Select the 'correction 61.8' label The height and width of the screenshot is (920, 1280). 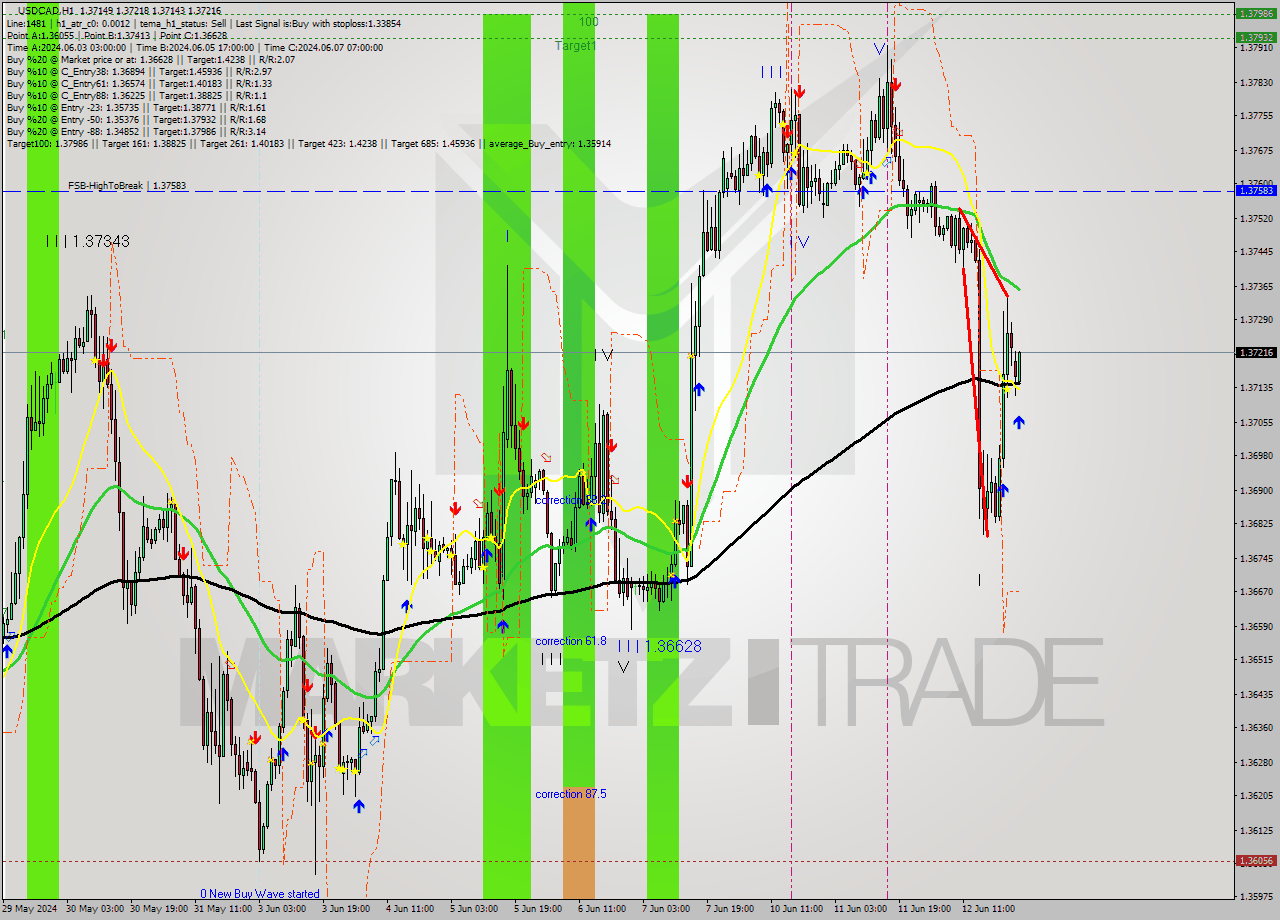click(x=570, y=641)
